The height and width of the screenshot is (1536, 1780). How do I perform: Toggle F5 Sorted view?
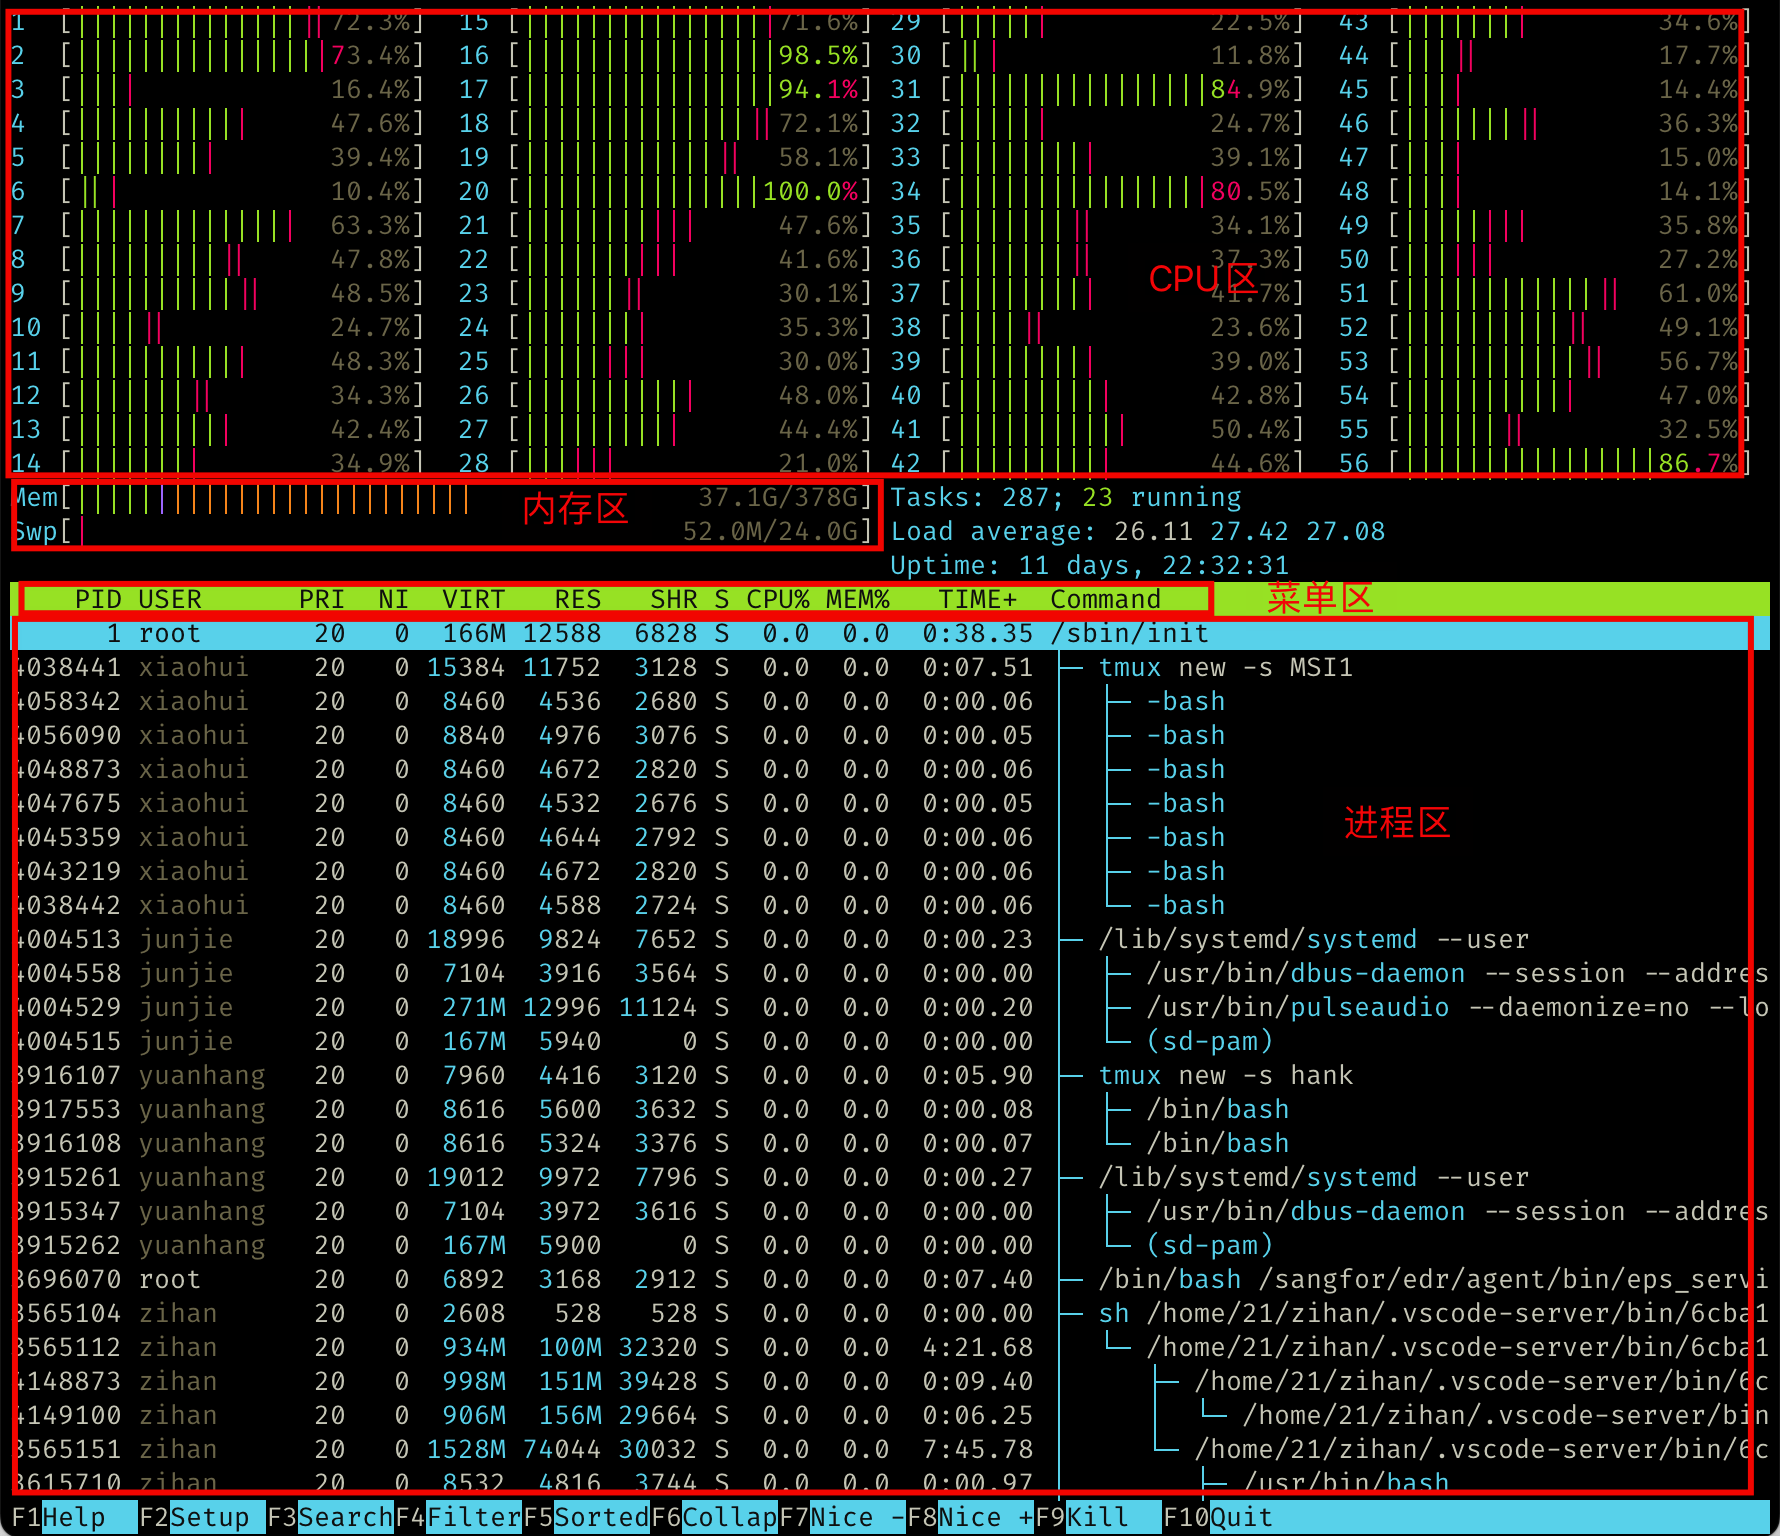[587, 1517]
